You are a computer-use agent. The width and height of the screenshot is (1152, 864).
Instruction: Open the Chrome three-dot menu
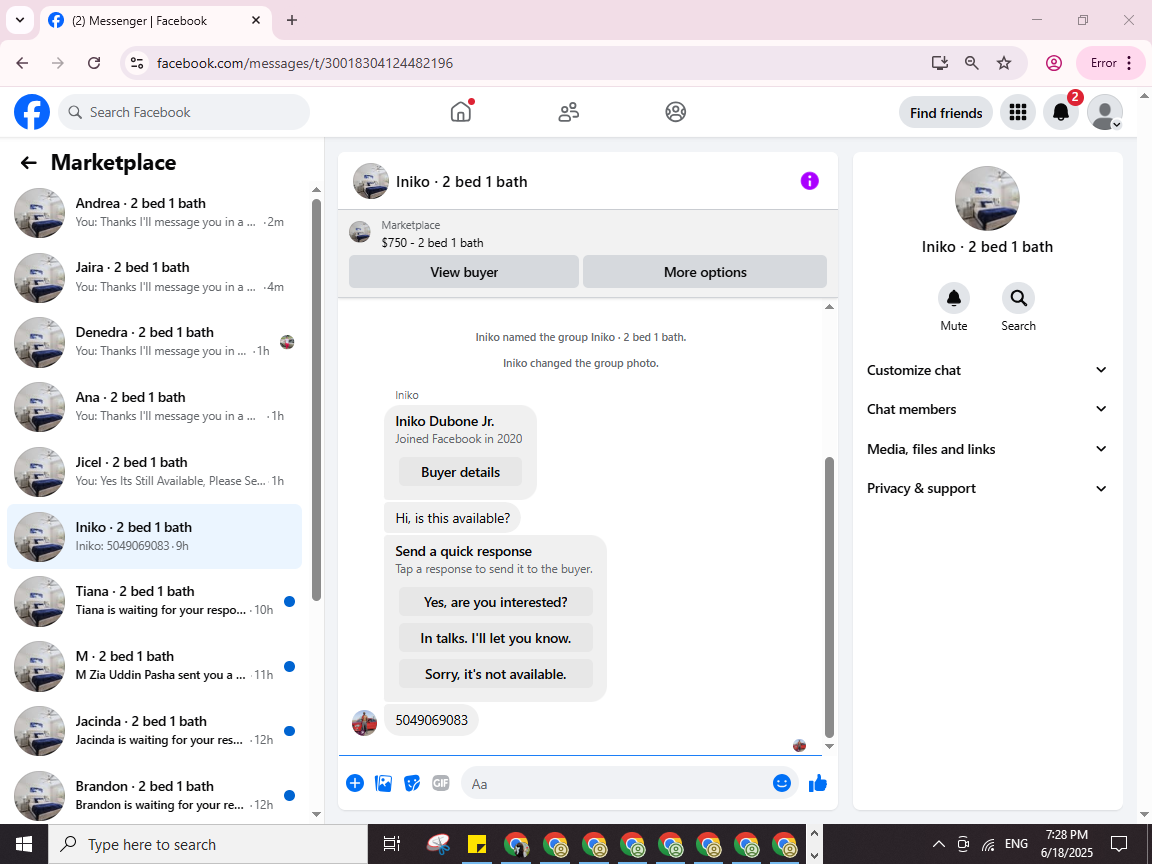click(x=1129, y=63)
